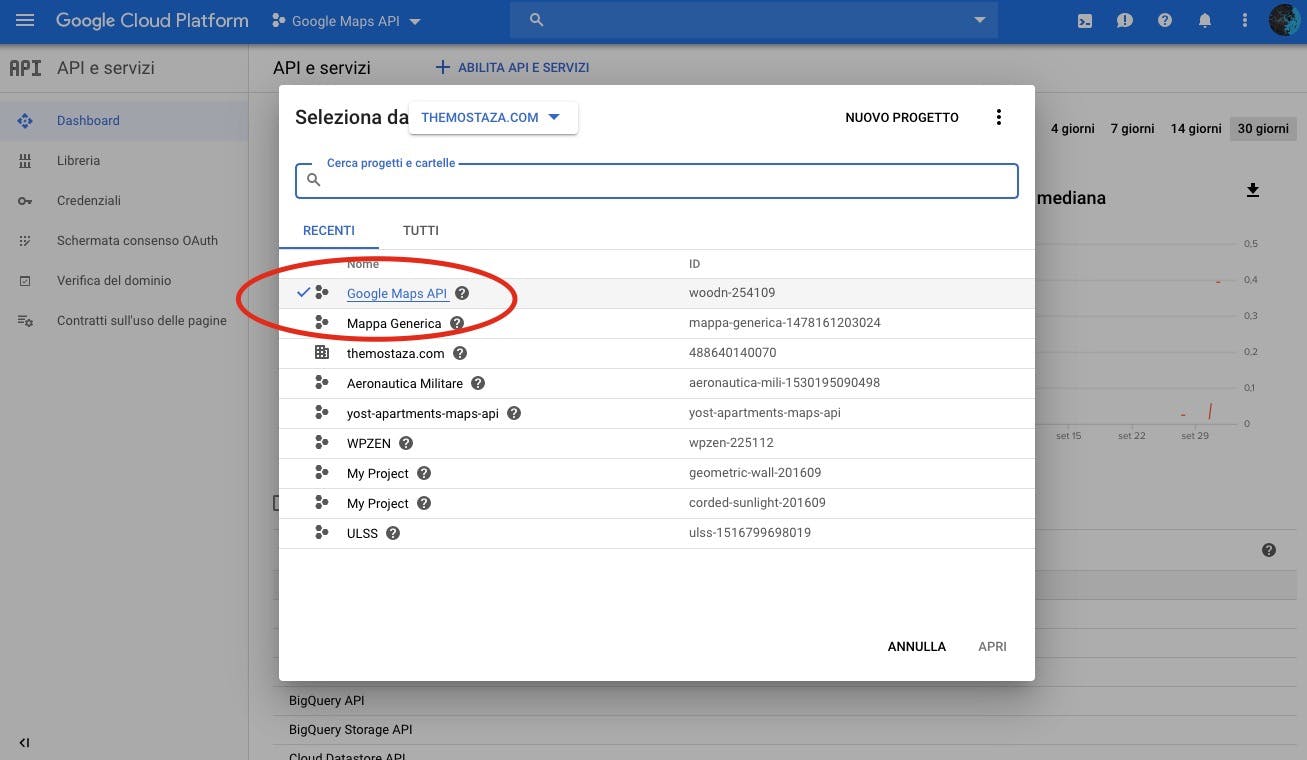The width and height of the screenshot is (1307, 760).
Task: Expand the Google Maps API project selector dropdown
Action: point(415,20)
